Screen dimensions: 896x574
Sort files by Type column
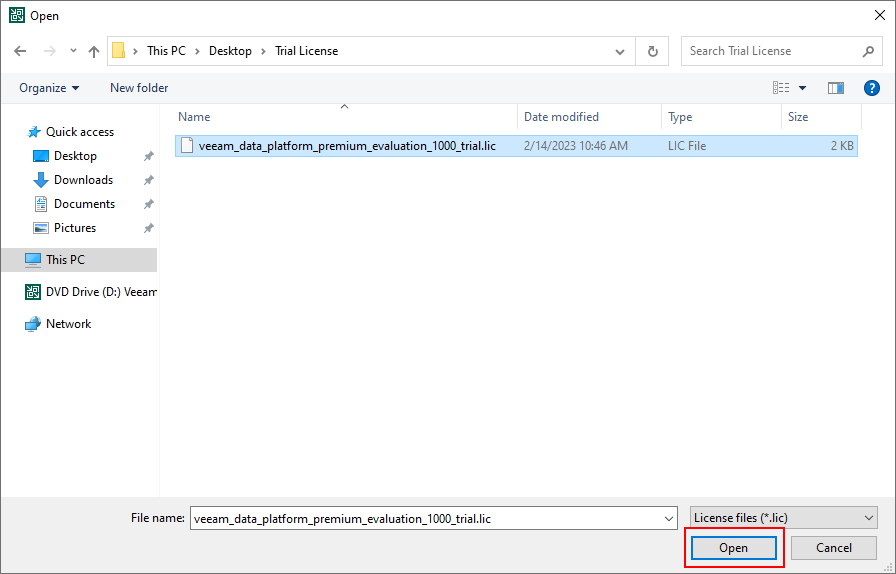coord(680,117)
